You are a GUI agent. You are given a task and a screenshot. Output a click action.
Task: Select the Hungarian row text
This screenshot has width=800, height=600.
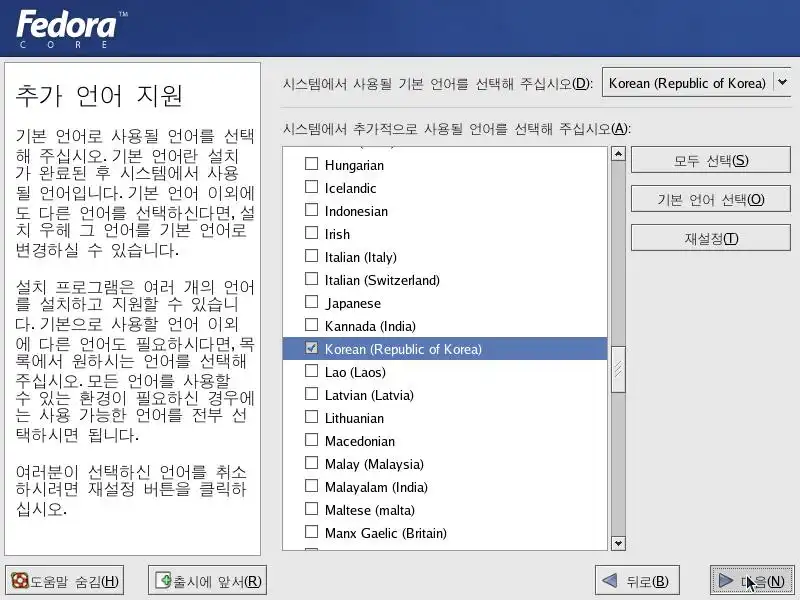point(355,165)
